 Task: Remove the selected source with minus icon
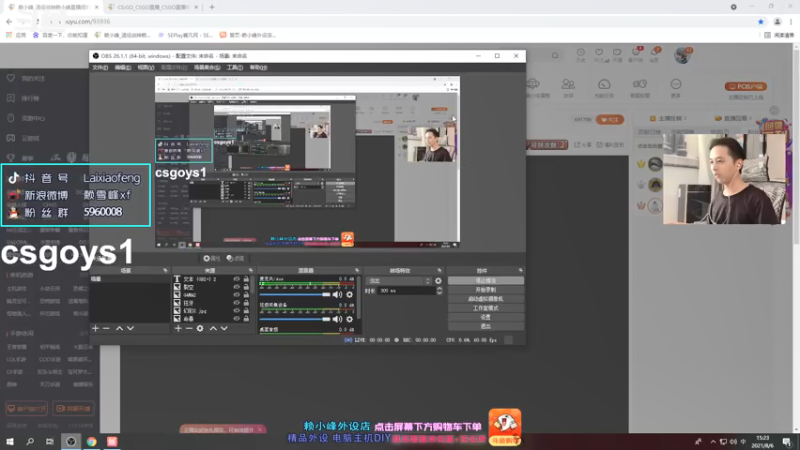click(x=189, y=329)
